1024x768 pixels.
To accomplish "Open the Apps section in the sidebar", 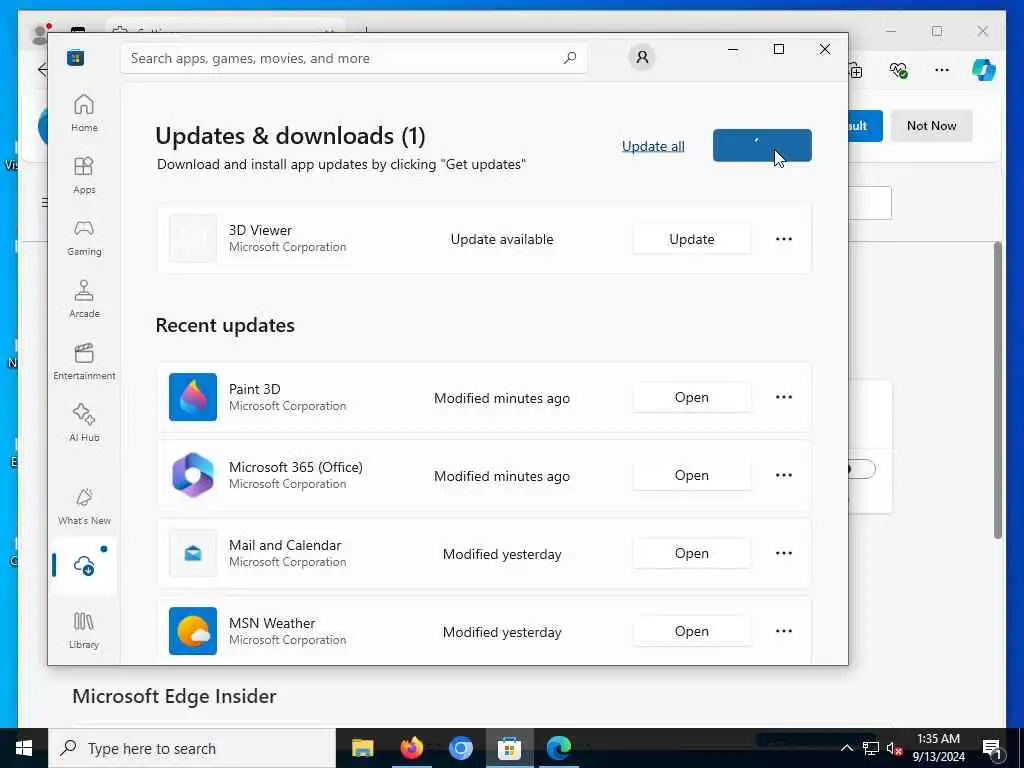I will tap(84, 176).
